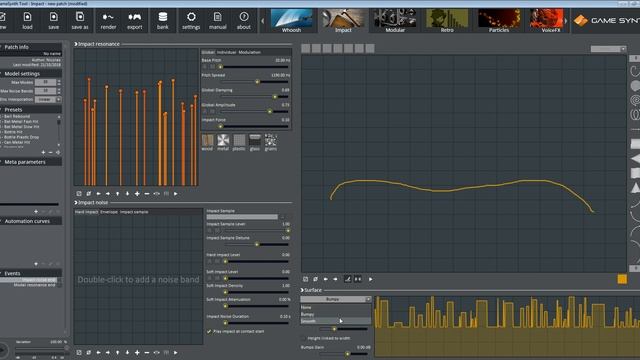Select the grains material icon

click(x=271, y=140)
